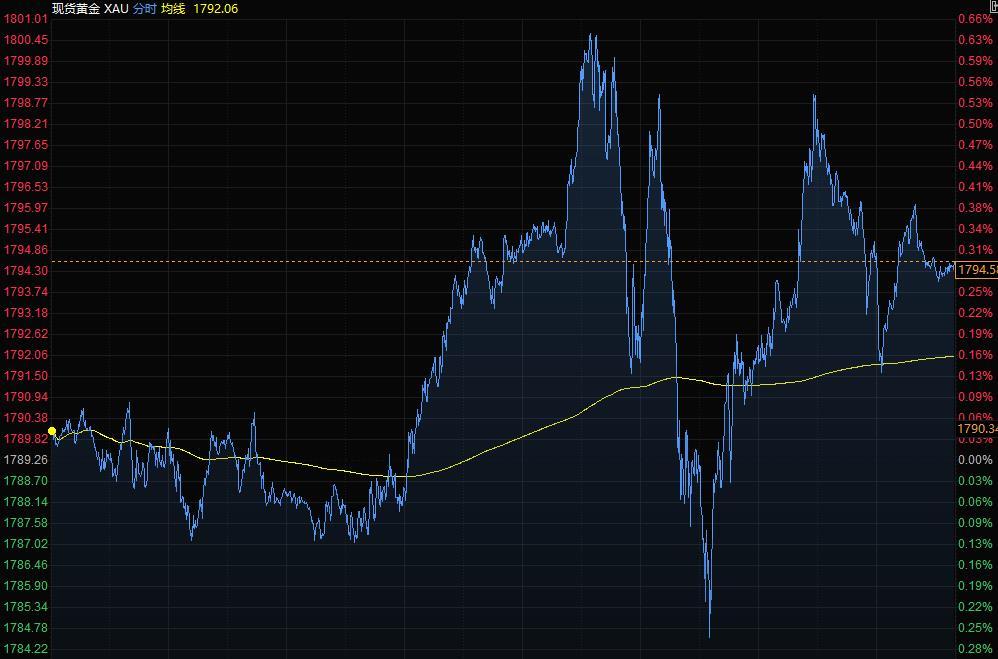Click the lowest trough of the blue price line
The image size is (998, 659).
pyautogui.click(x=709, y=636)
